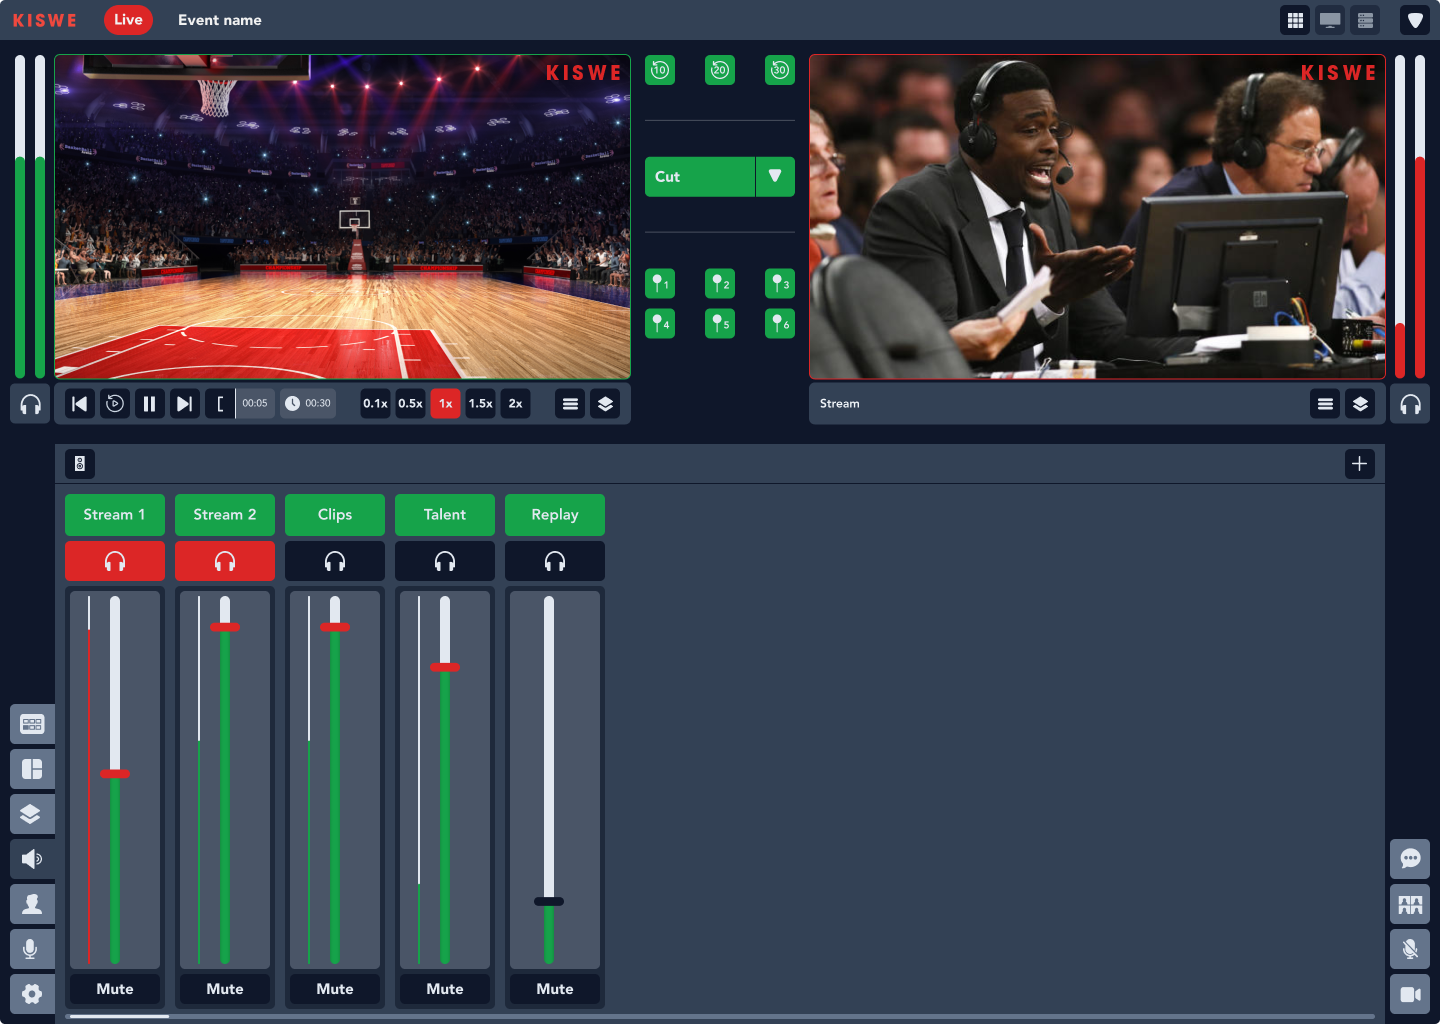The height and width of the screenshot is (1024, 1440).
Task: Select the Clips channel tab
Action: [335, 514]
